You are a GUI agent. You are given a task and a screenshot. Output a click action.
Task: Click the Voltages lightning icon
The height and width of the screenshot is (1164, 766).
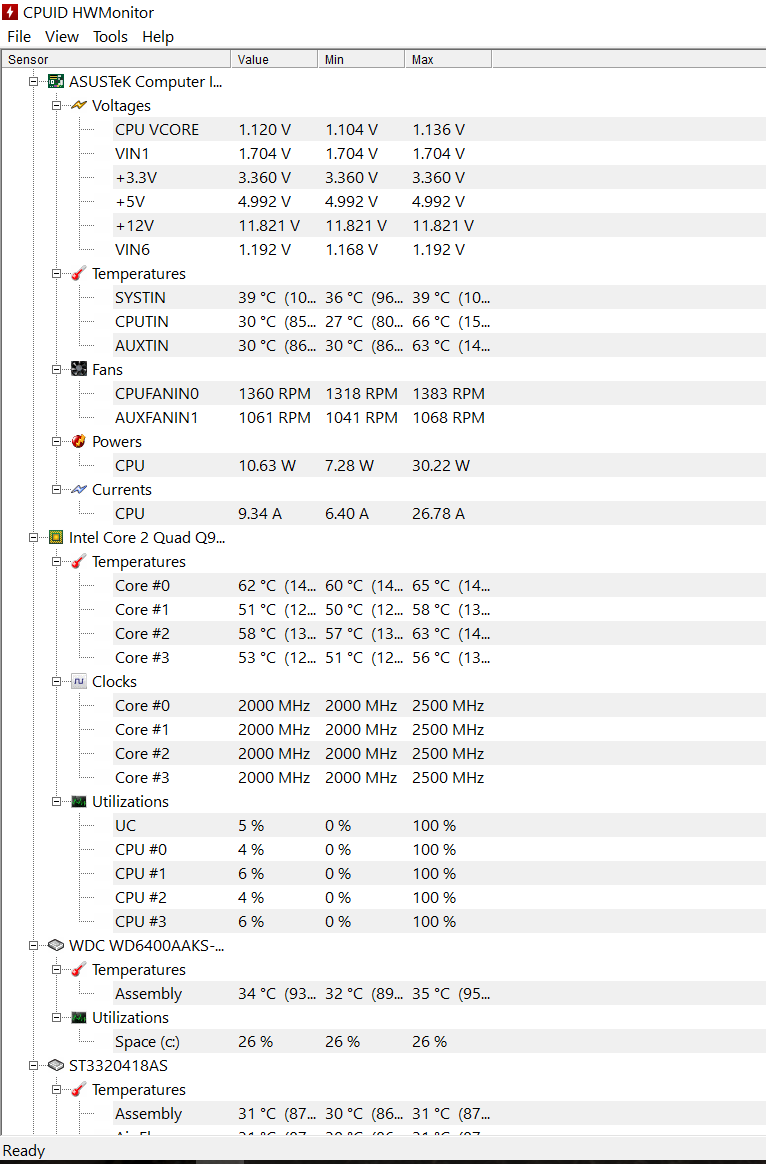(x=79, y=105)
